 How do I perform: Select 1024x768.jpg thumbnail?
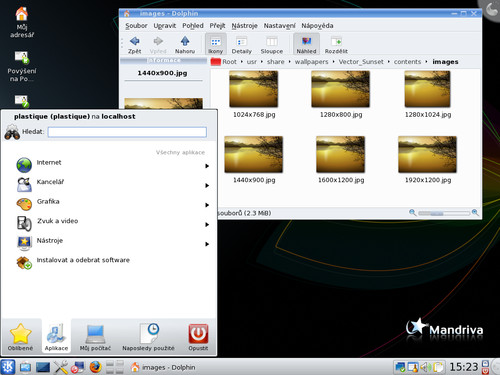(253, 89)
